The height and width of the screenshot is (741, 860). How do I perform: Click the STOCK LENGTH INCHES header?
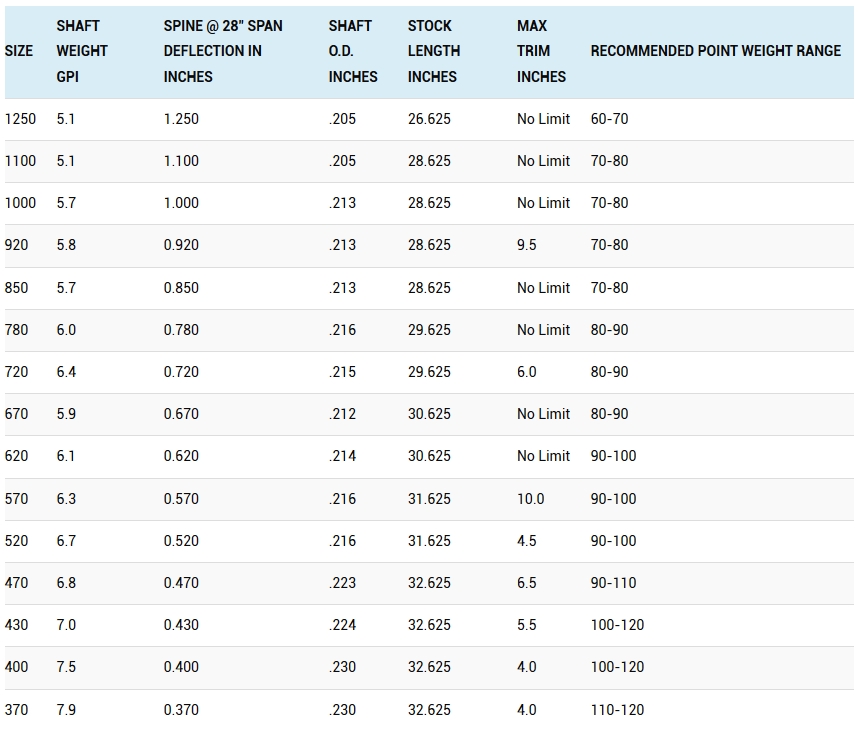pos(434,51)
